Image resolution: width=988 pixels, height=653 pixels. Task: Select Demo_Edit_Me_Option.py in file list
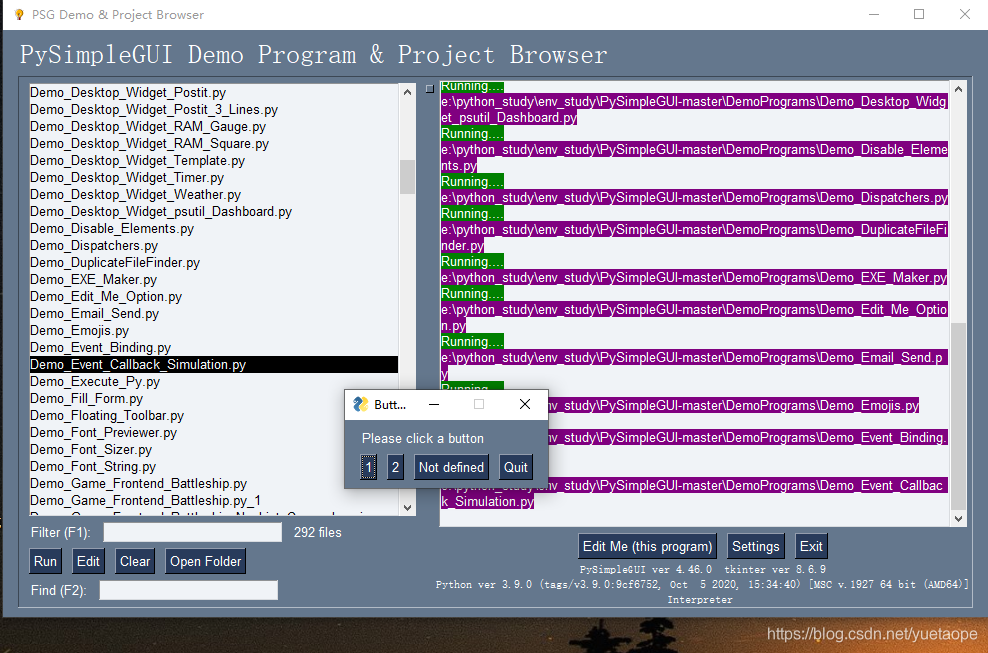(x=214, y=297)
